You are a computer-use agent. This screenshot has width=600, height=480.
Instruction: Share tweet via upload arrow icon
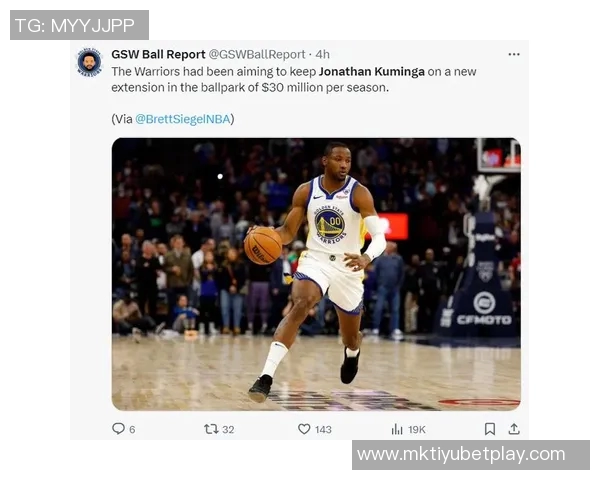514,429
